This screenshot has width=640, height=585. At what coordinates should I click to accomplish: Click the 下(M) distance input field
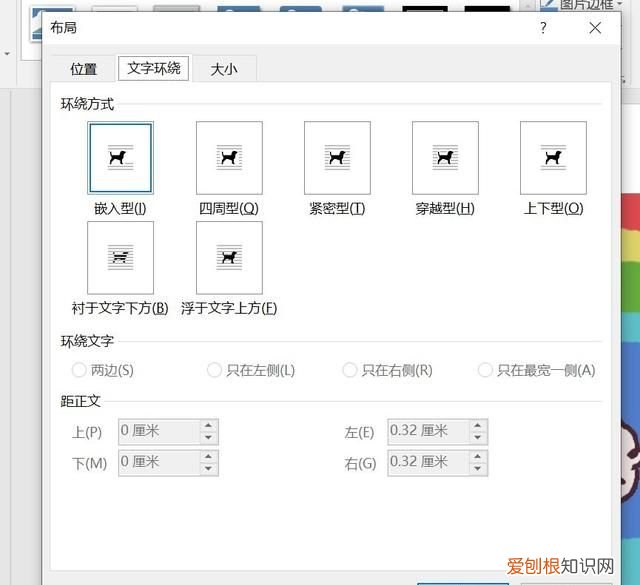point(159,463)
